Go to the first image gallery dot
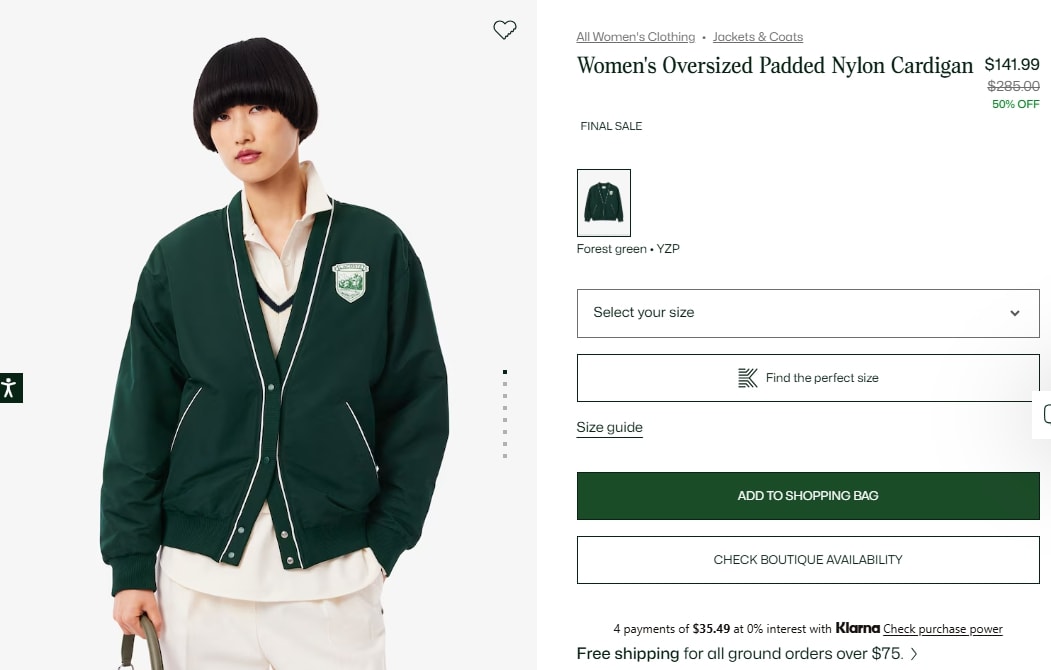This screenshot has width=1051, height=670. [505, 371]
